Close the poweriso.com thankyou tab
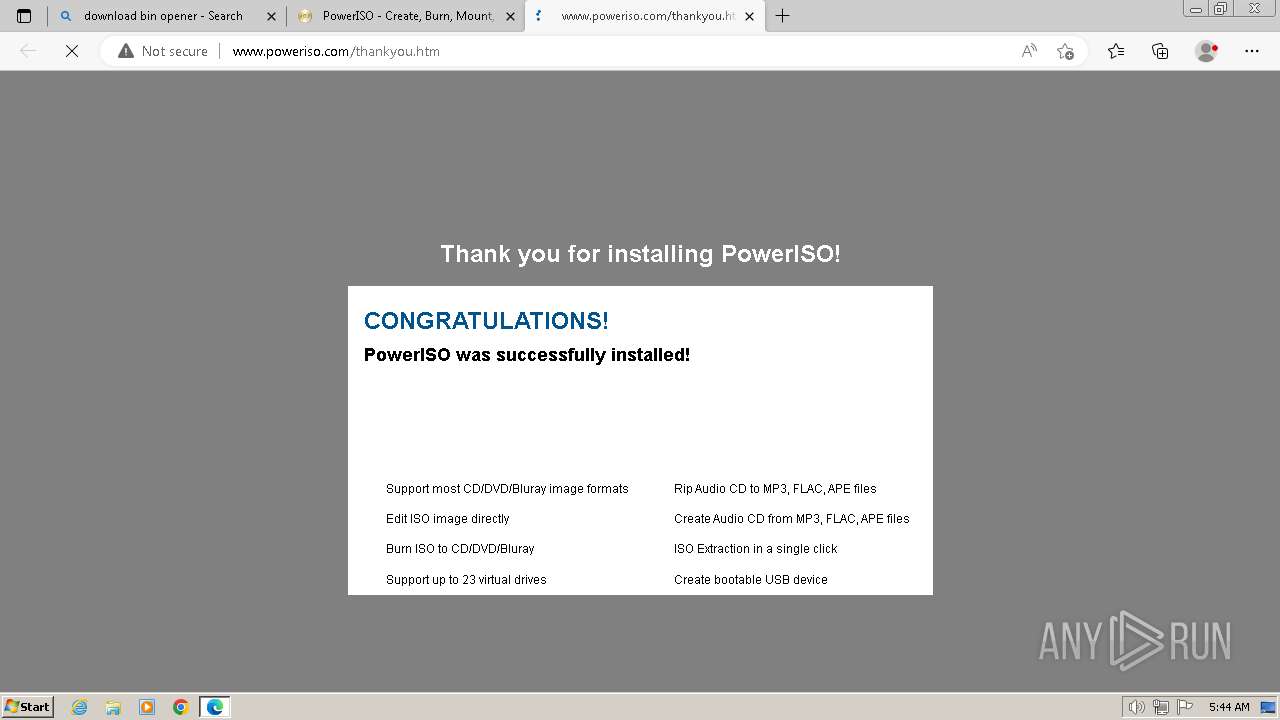This screenshot has width=1280, height=720. point(750,16)
